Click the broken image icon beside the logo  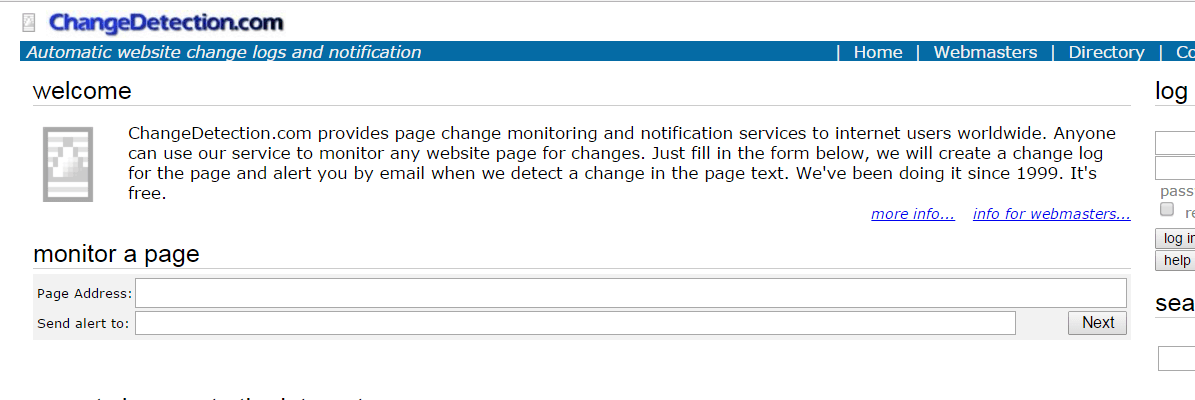(x=29, y=24)
